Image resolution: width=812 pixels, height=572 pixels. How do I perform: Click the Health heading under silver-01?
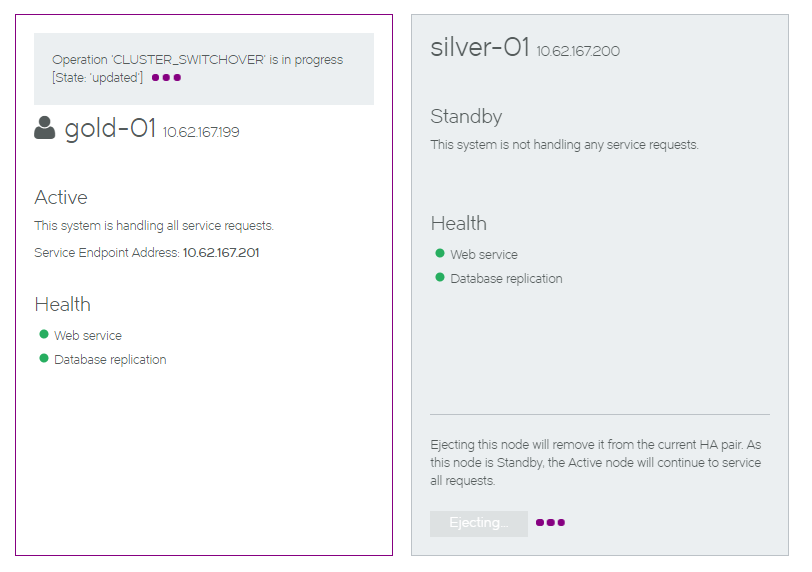tap(459, 224)
